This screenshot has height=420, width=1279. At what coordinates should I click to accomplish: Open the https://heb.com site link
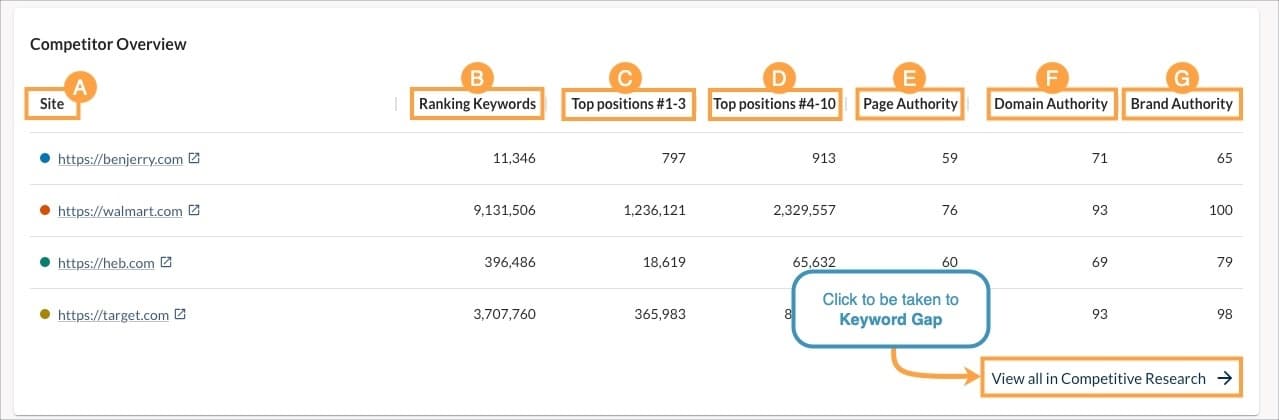click(106, 263)
